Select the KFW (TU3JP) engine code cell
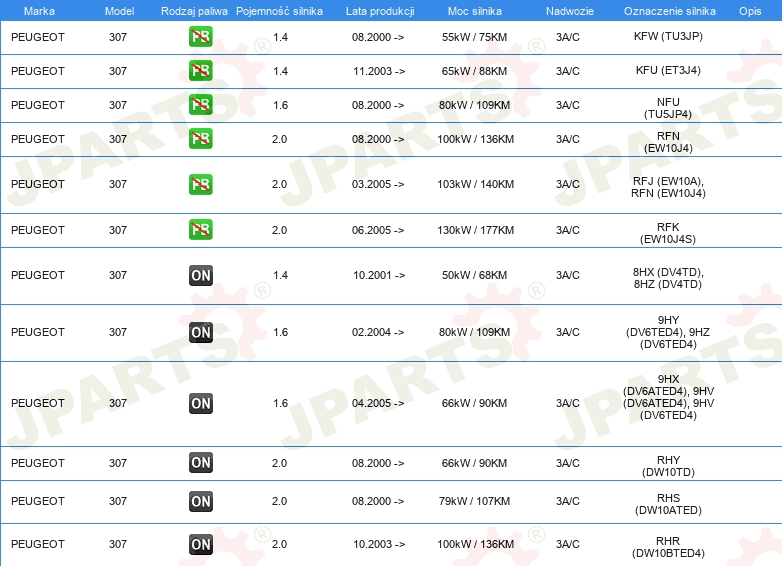Image resolution: width=782 pixels, height=566 pixels. [x=668, y=36]
